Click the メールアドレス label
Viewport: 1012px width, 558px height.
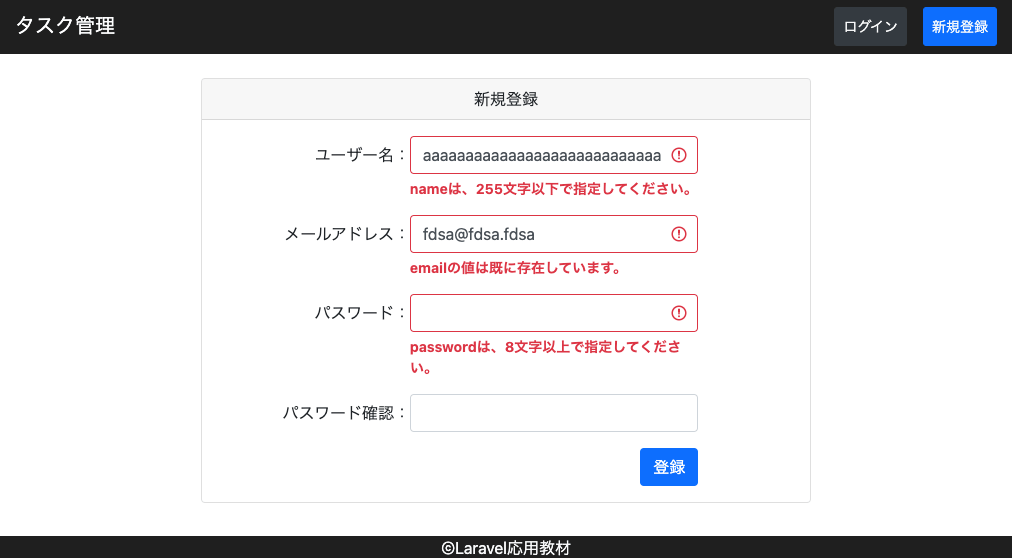[345, 234]
